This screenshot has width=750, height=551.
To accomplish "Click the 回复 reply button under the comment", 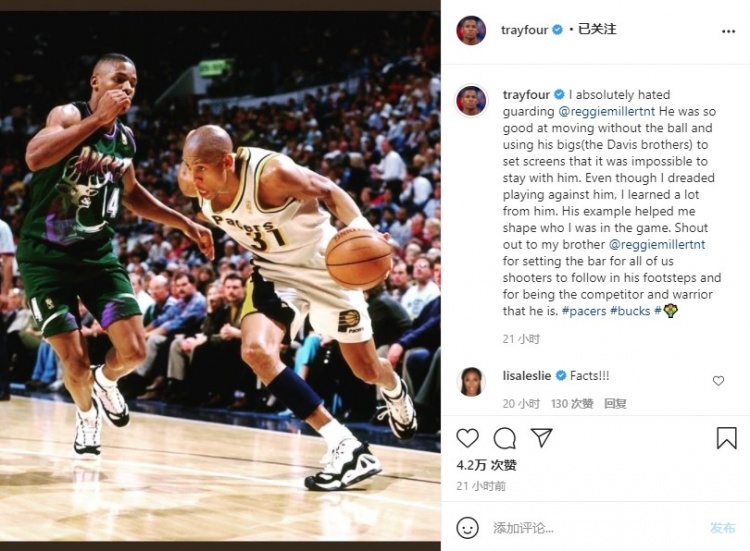I will [x=615, y=404].
